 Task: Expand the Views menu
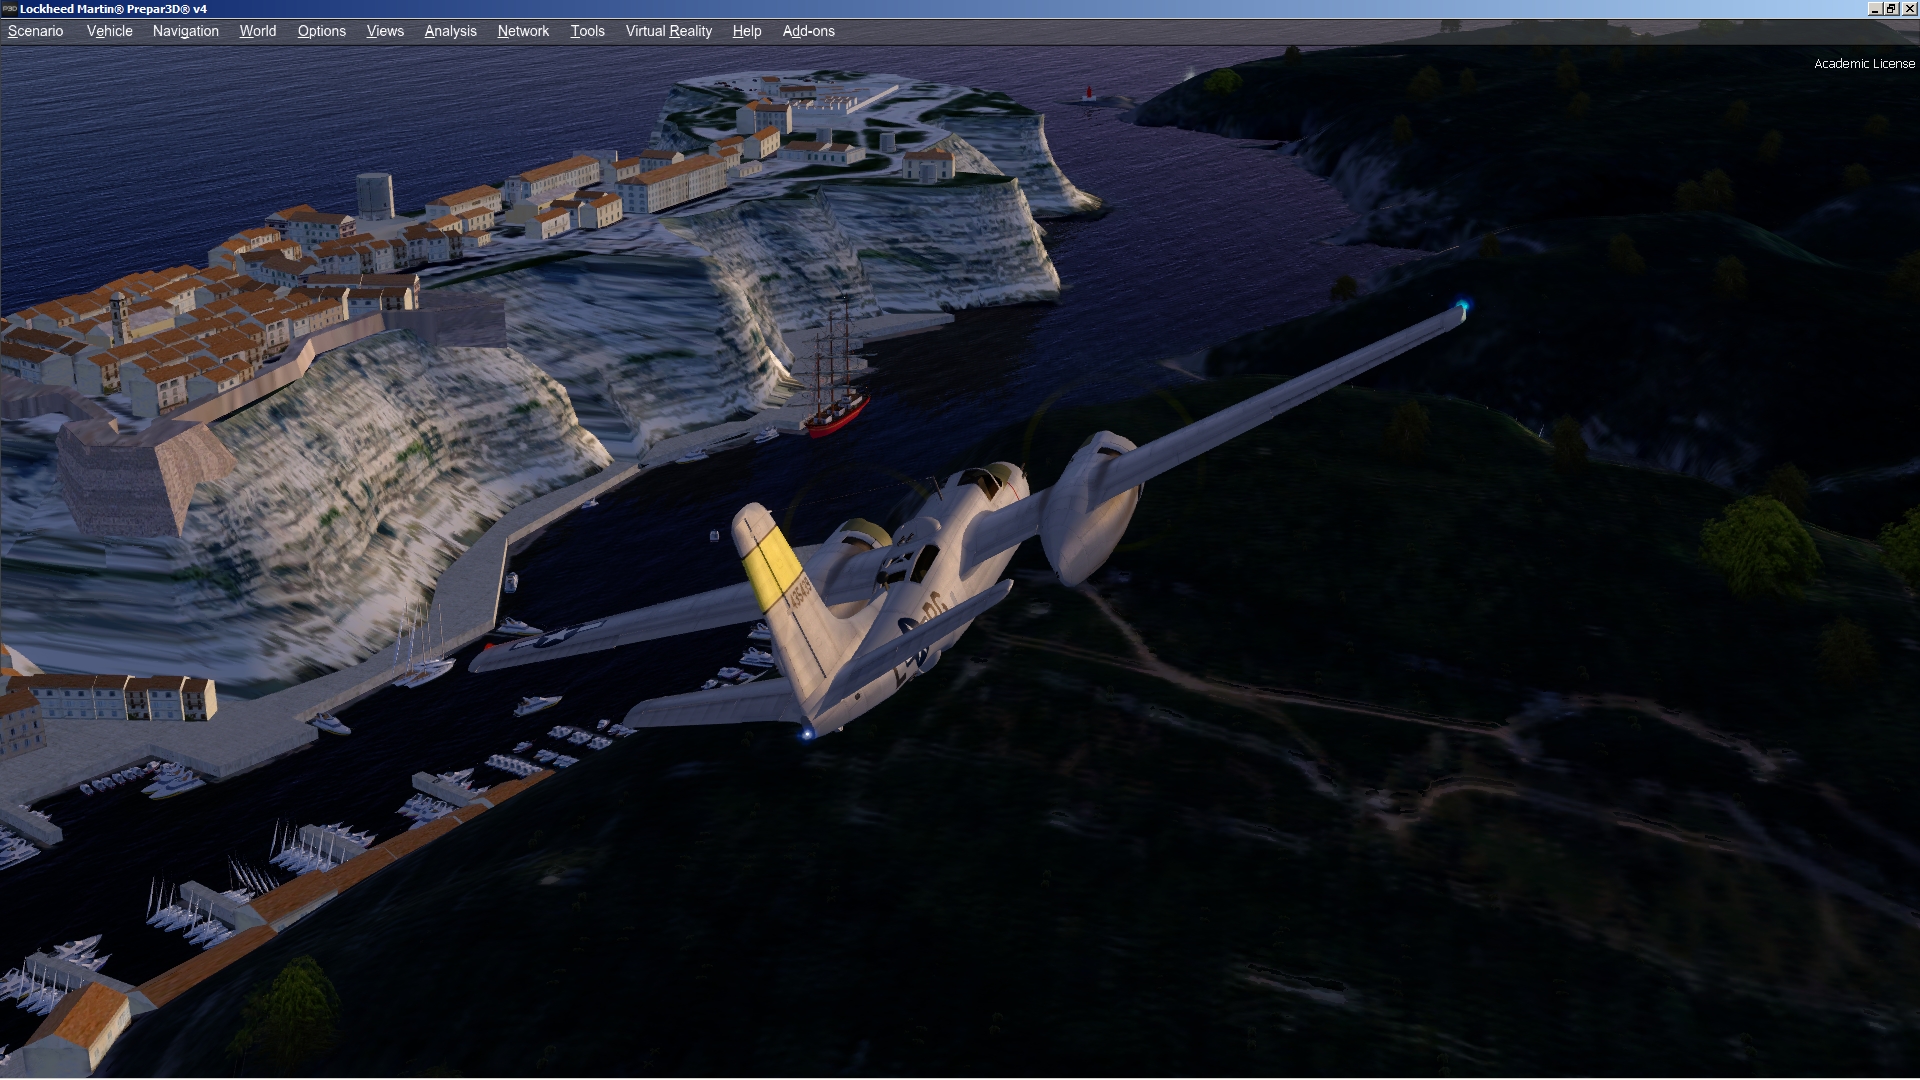(x=385, y=31)
